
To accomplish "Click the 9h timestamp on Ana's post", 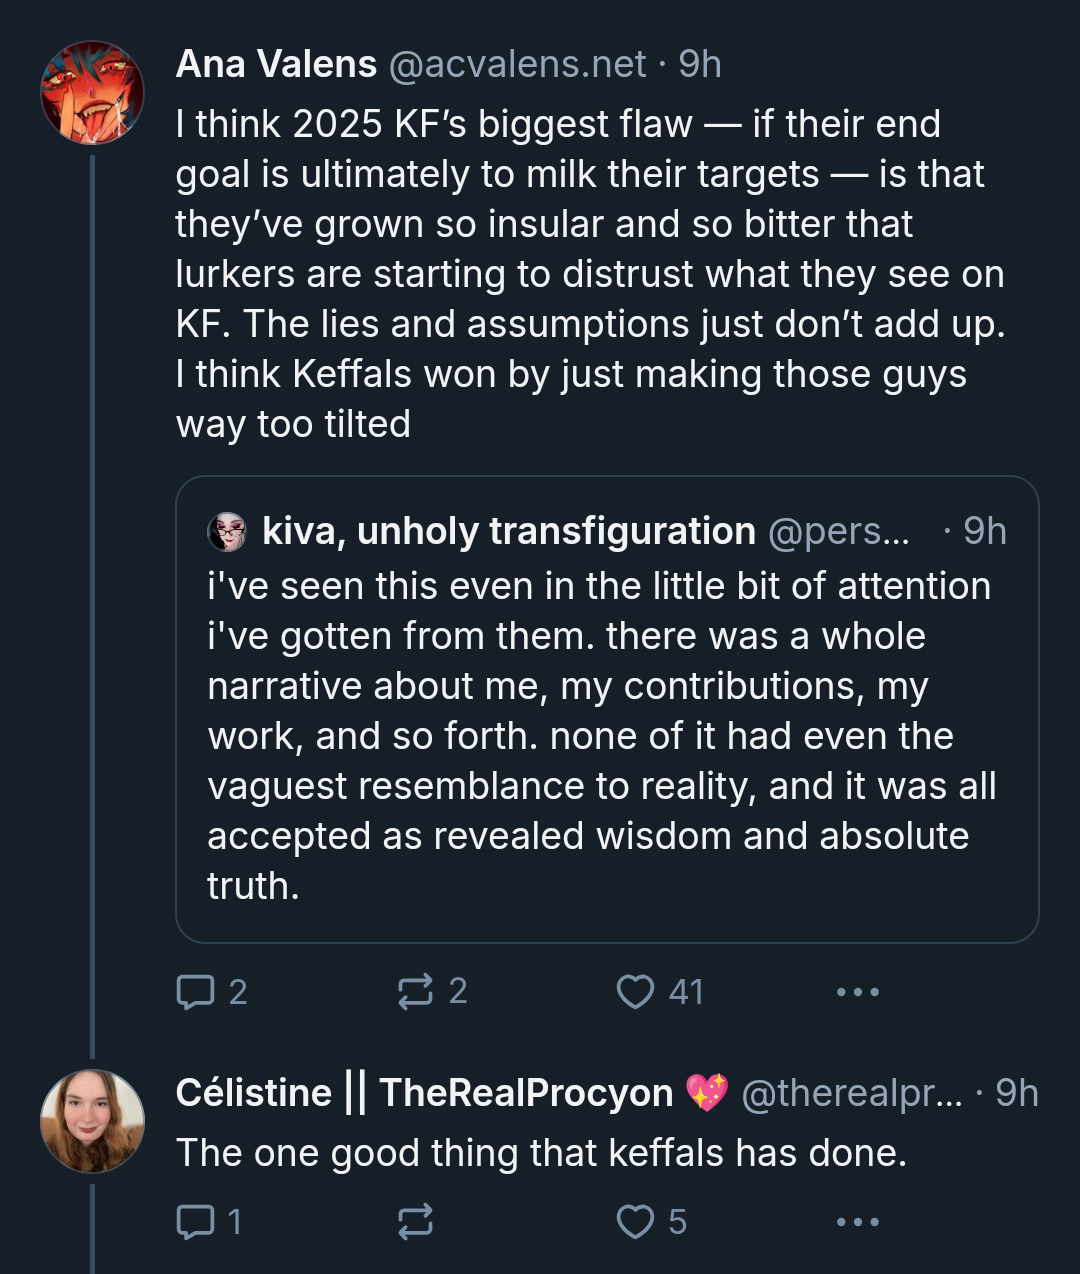I will point(700,64).
